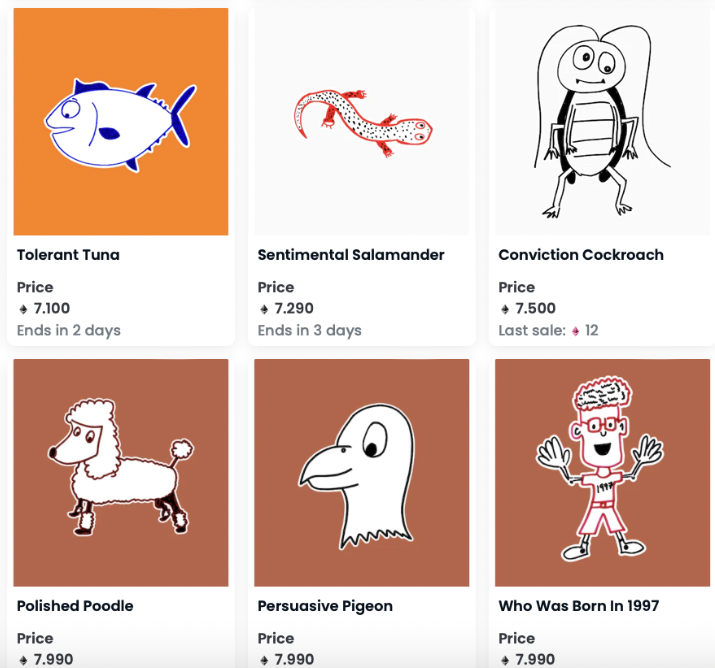The image size is (715, 668).
Task: Click Ethereum icon beside price 7.290
Action: point(264,309)
